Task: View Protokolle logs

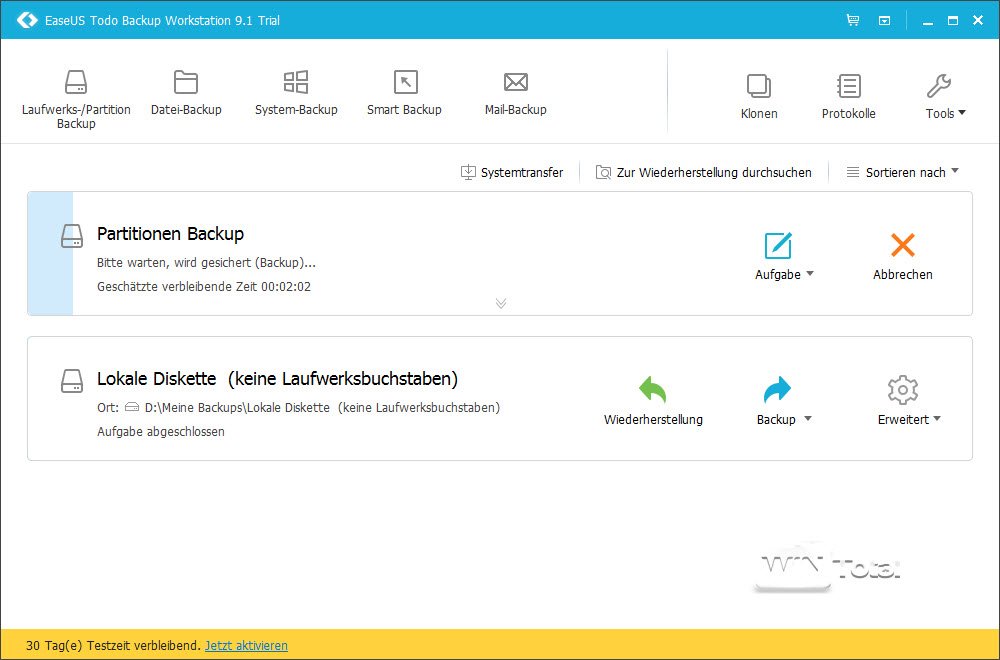Action: (x=848, y=97)
